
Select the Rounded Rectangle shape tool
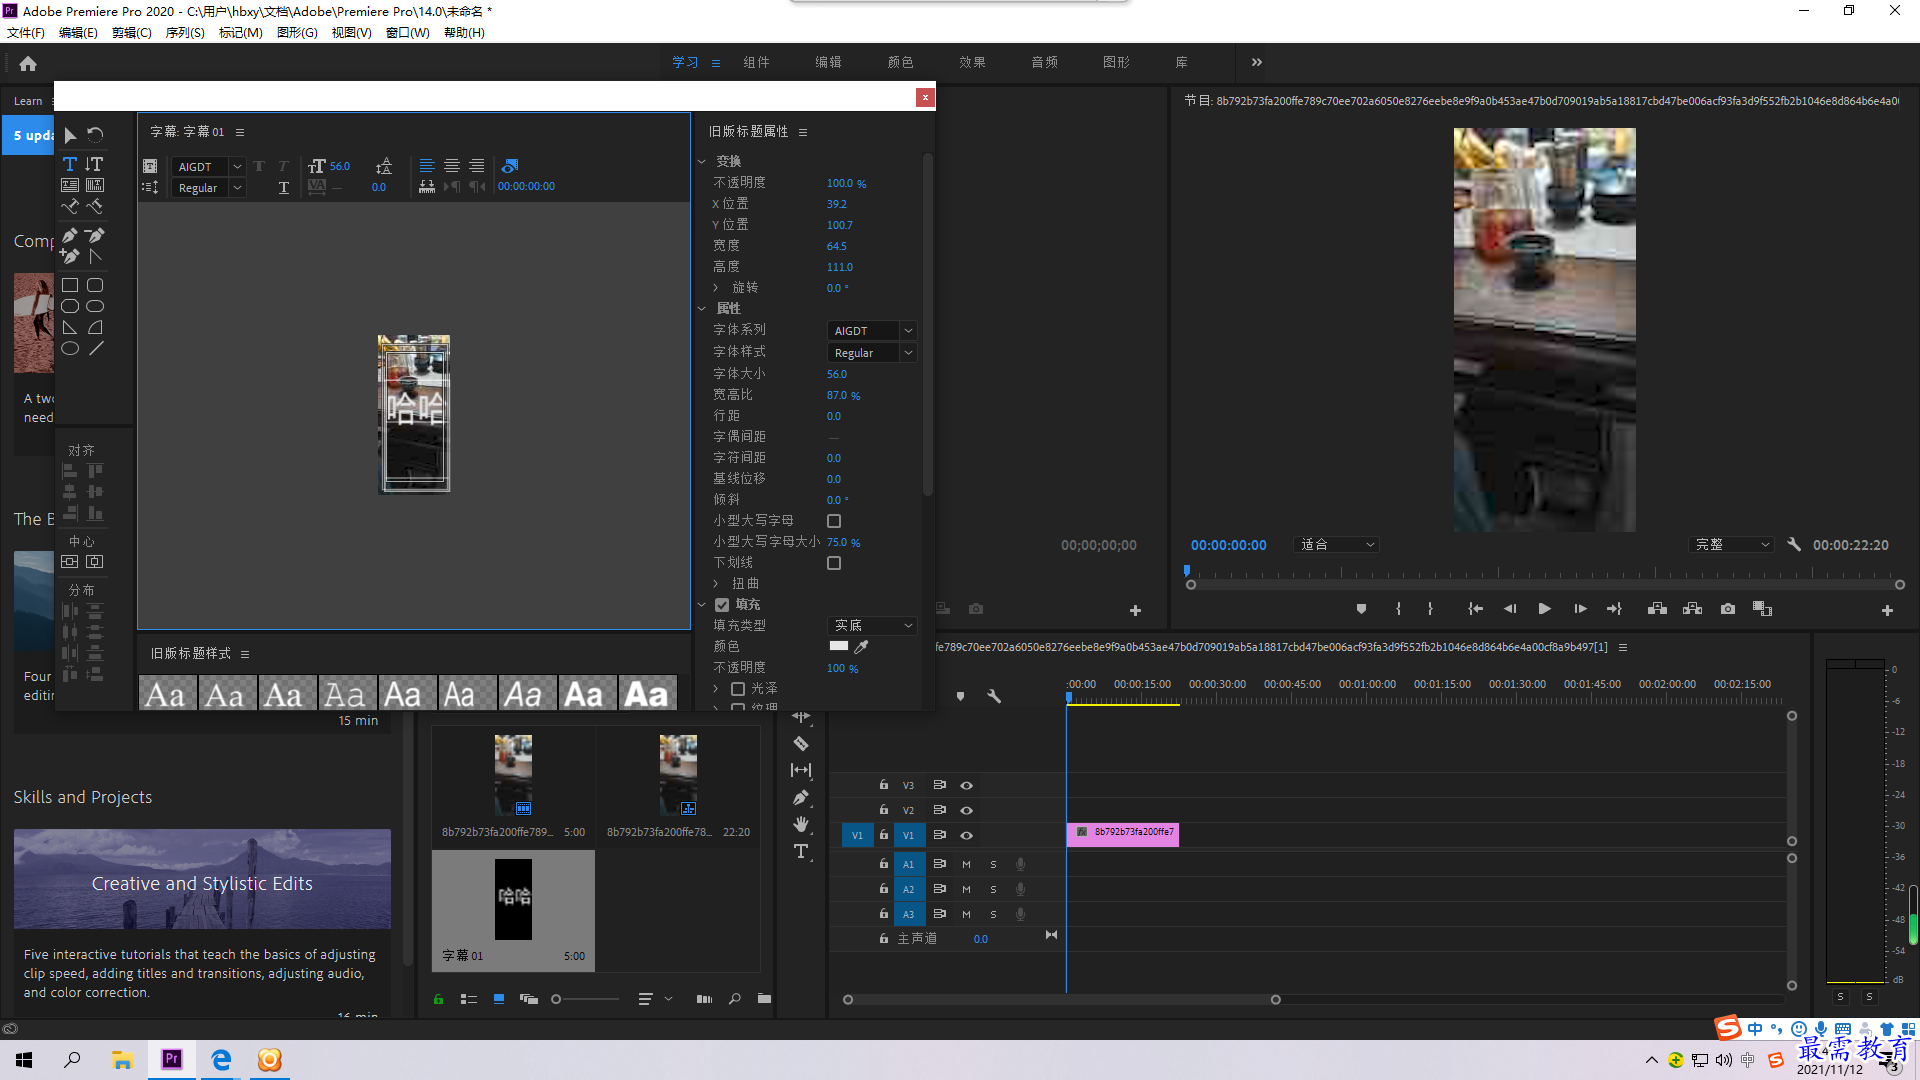[x=95, y=286]
